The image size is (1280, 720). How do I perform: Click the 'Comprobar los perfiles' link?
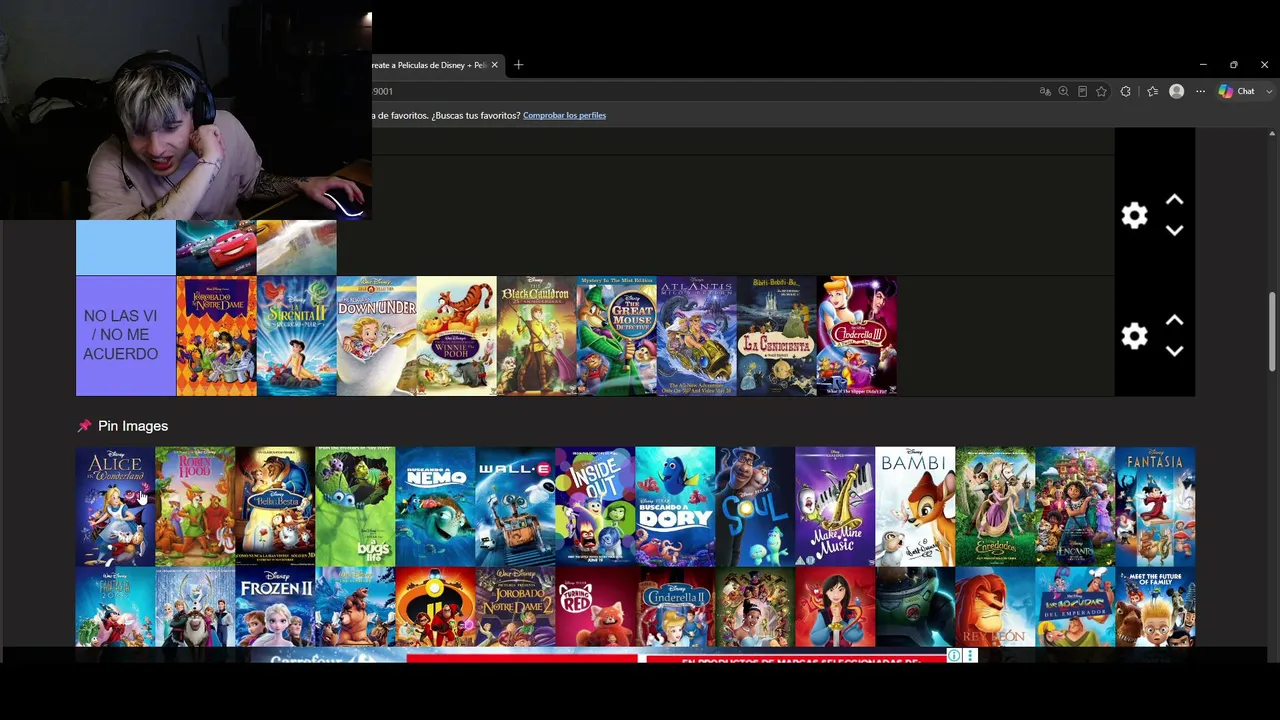[x=564, y=115]
